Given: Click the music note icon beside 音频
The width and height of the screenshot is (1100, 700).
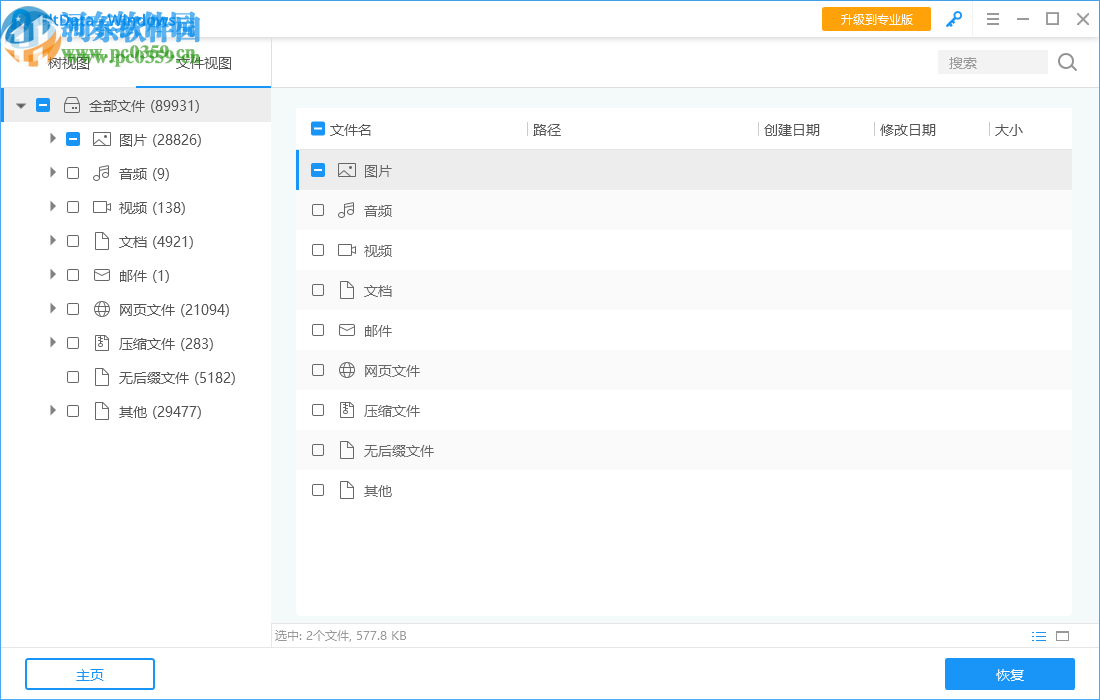Looking at the screenshot, I should coord(347,210).
